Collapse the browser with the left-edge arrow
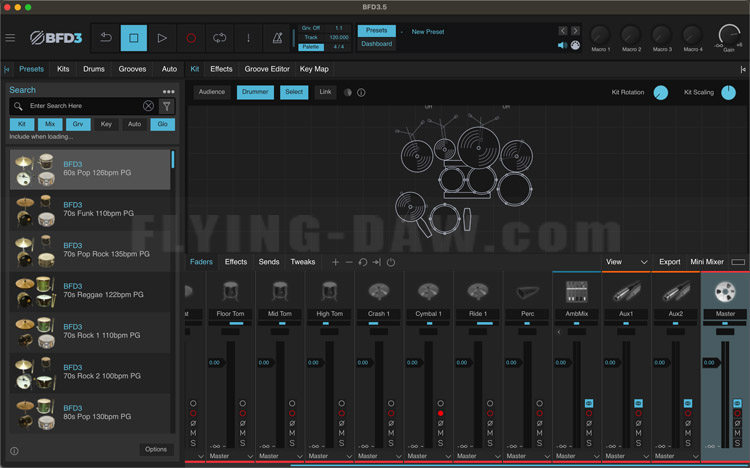750x468 pixels. [7, 69]
